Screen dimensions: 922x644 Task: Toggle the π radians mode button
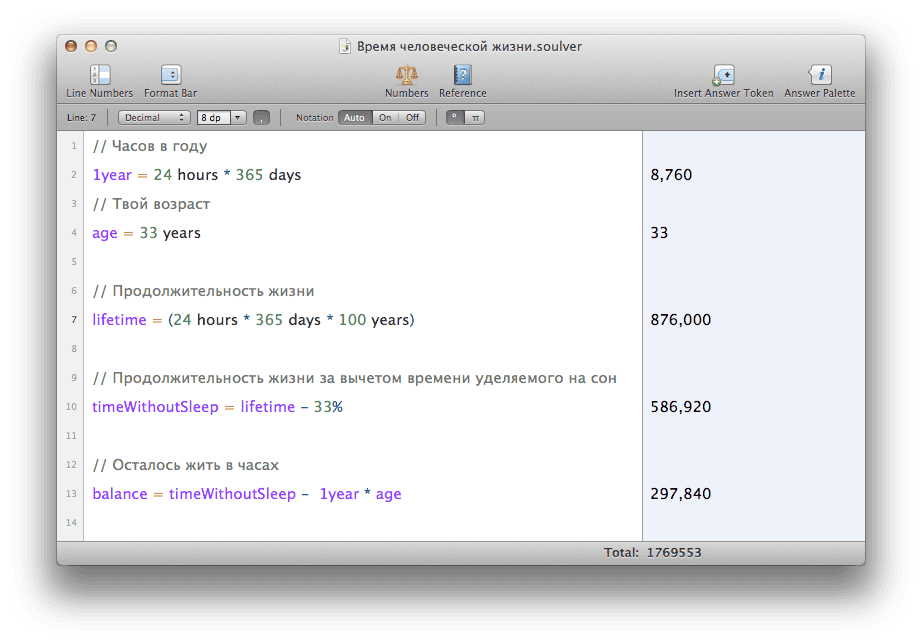[475, 118]
